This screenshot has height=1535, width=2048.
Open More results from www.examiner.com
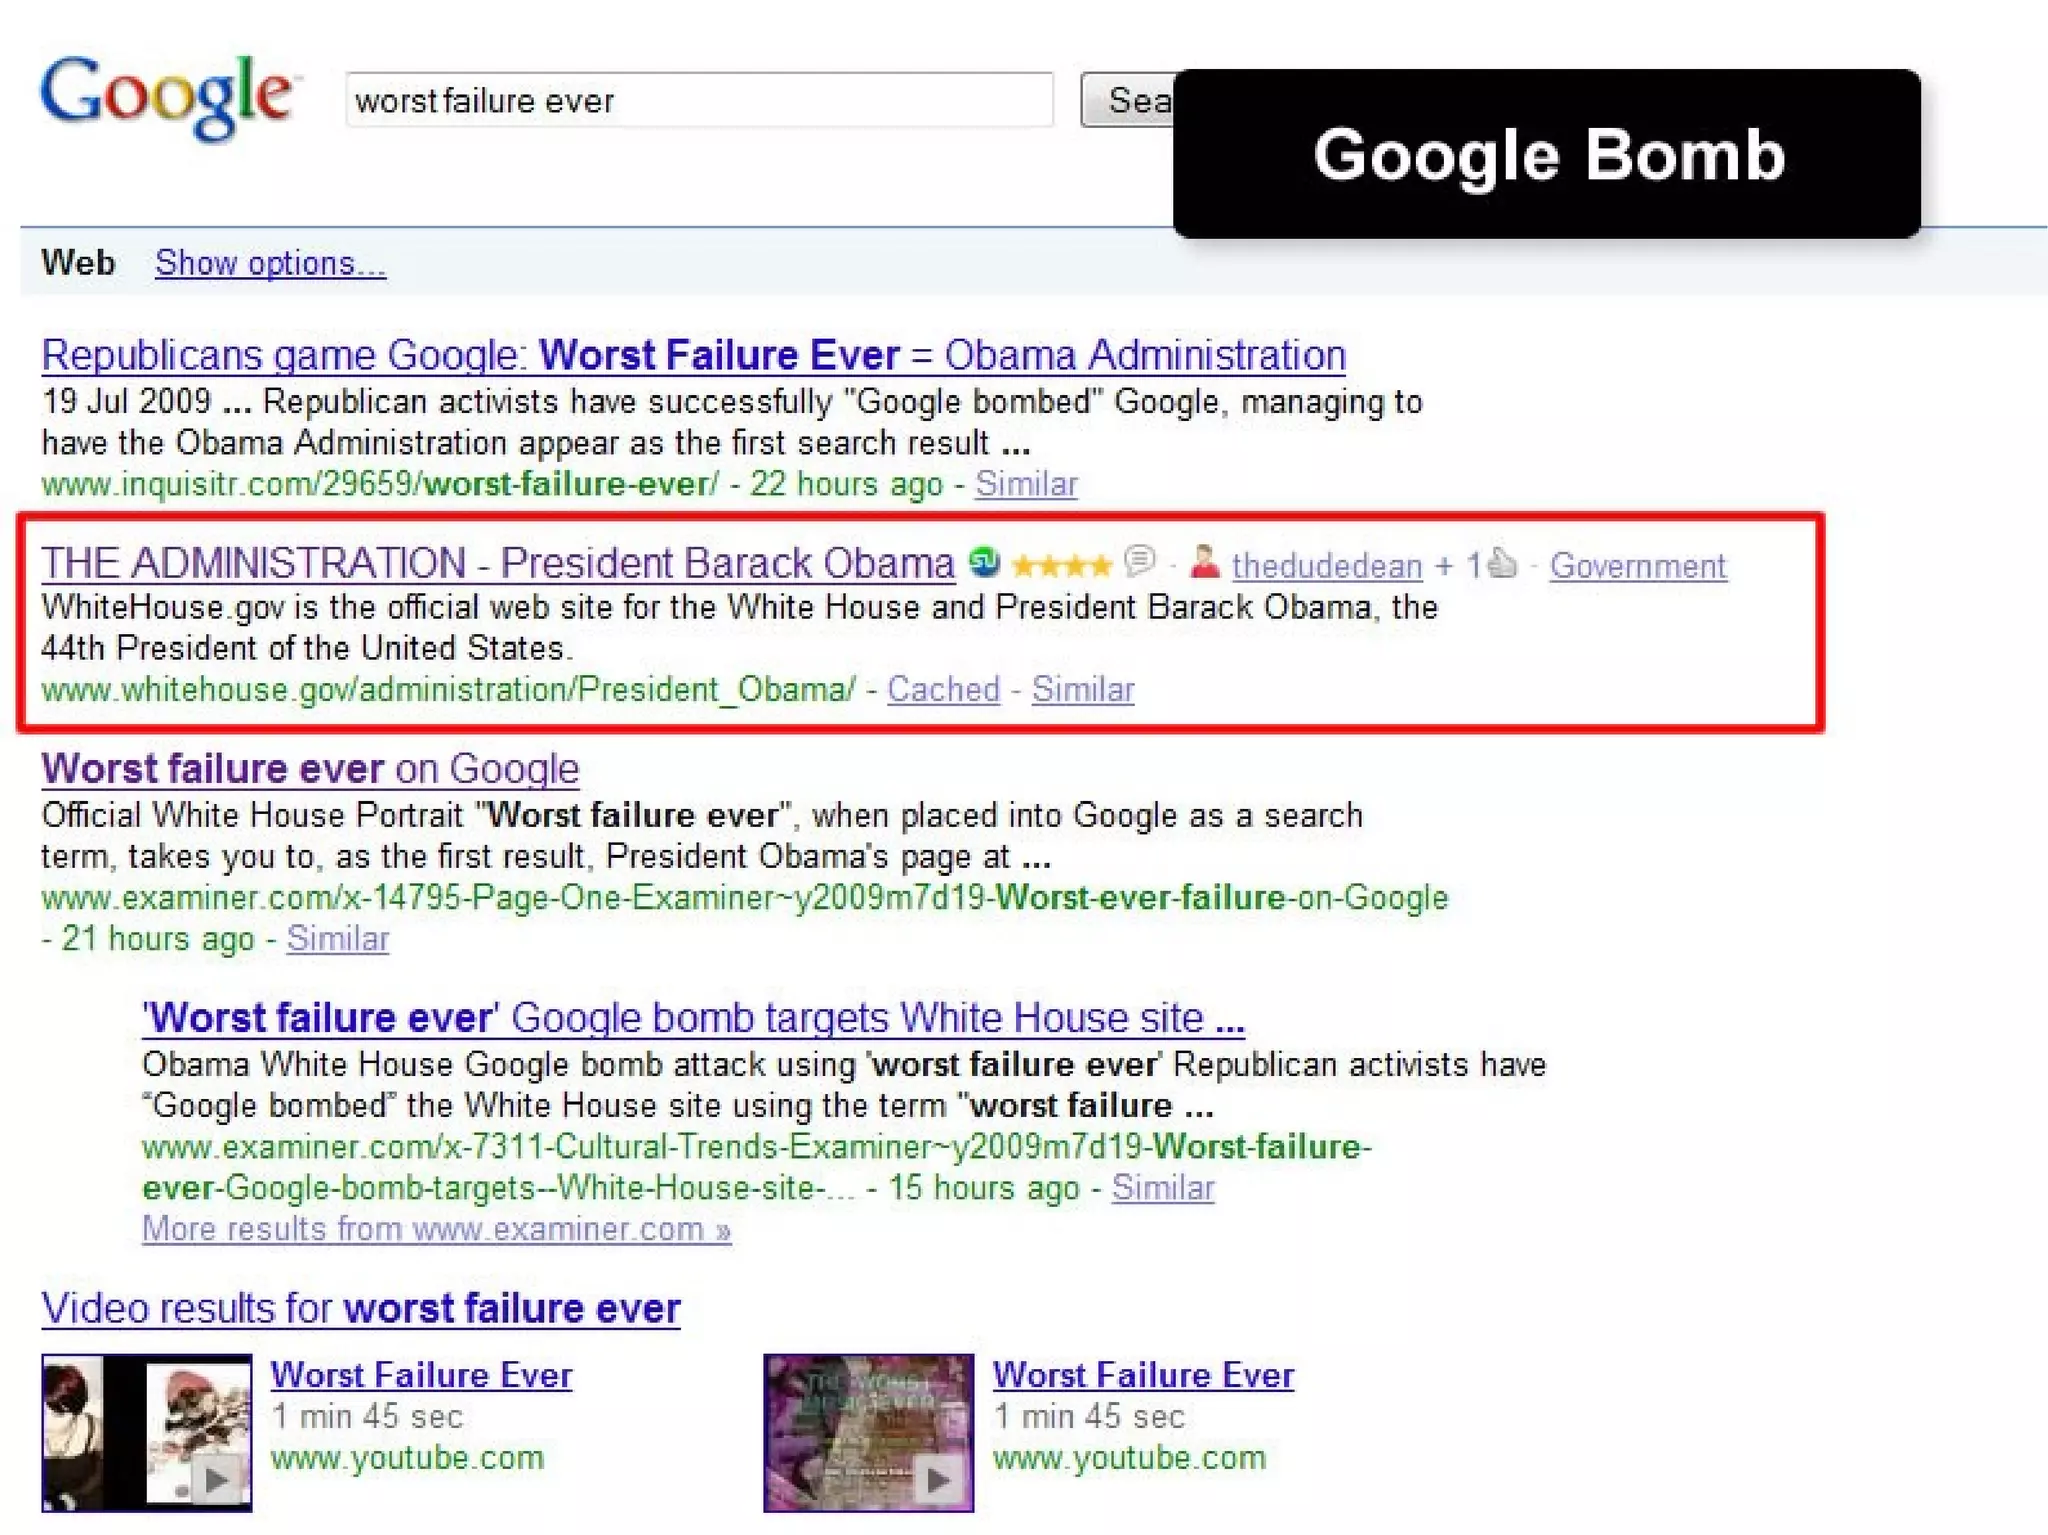pyautogui.click(x=436, y=1228)
